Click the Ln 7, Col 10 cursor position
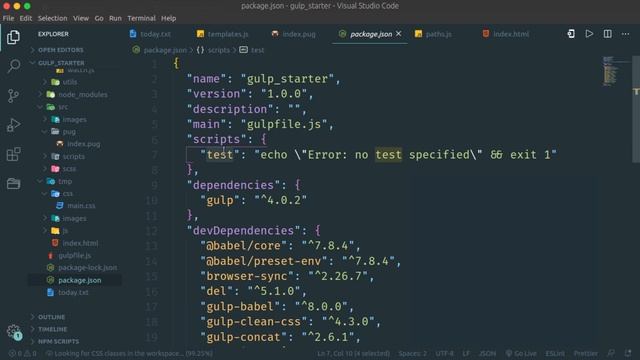This screenshot has height=360, width=640. tap(353, 353)
